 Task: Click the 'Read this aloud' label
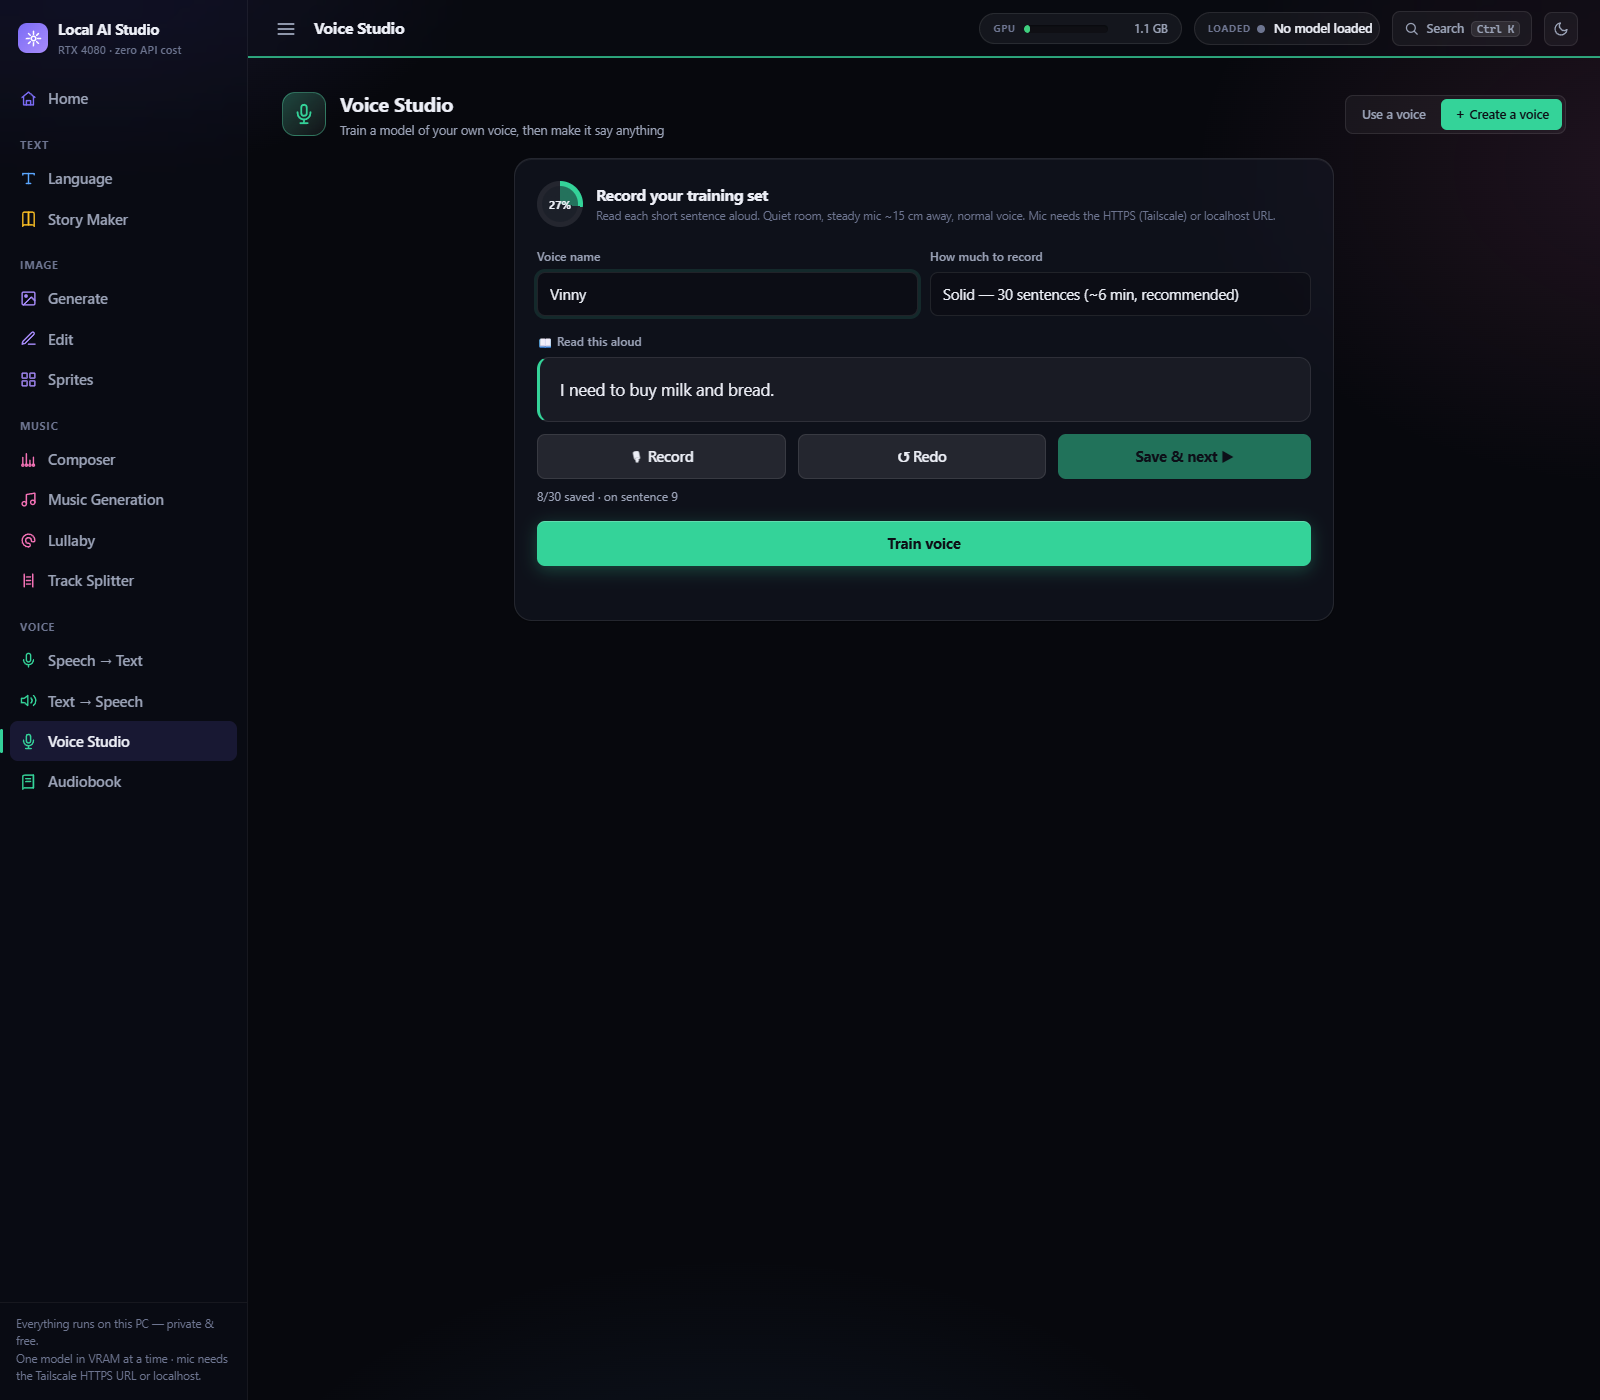[599, 342]
